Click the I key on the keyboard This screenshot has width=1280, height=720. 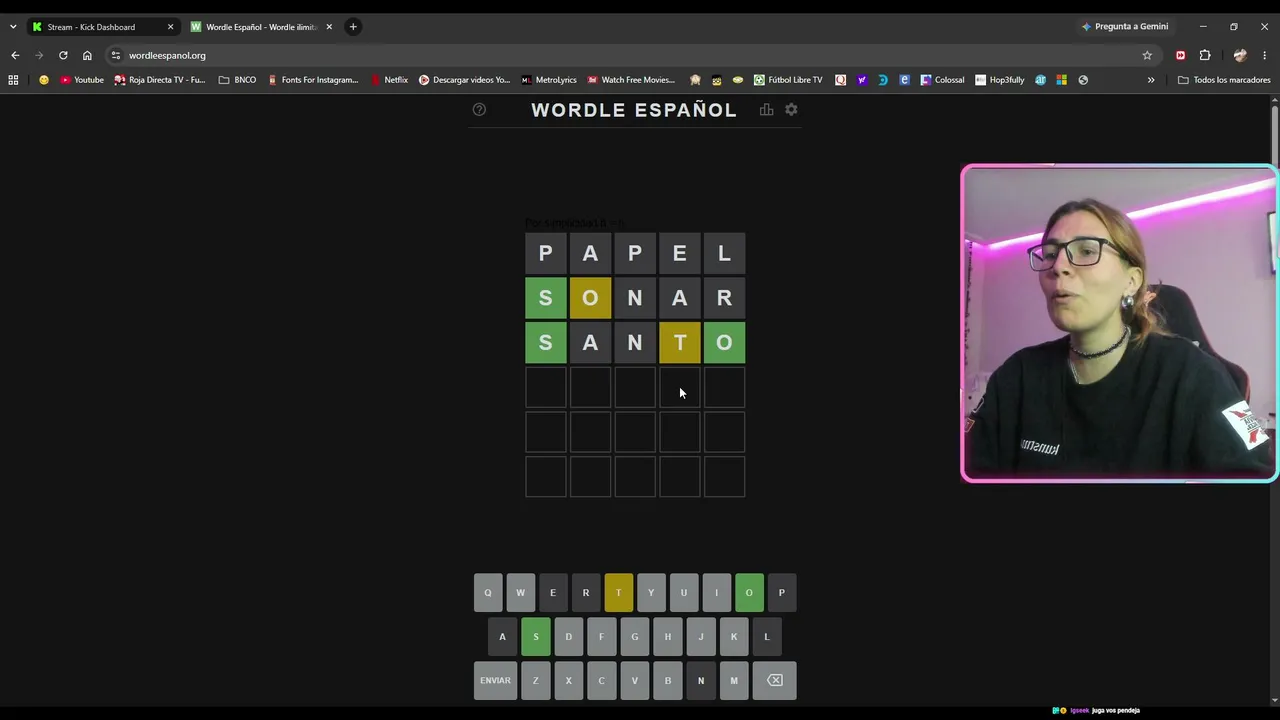(716, 592)
